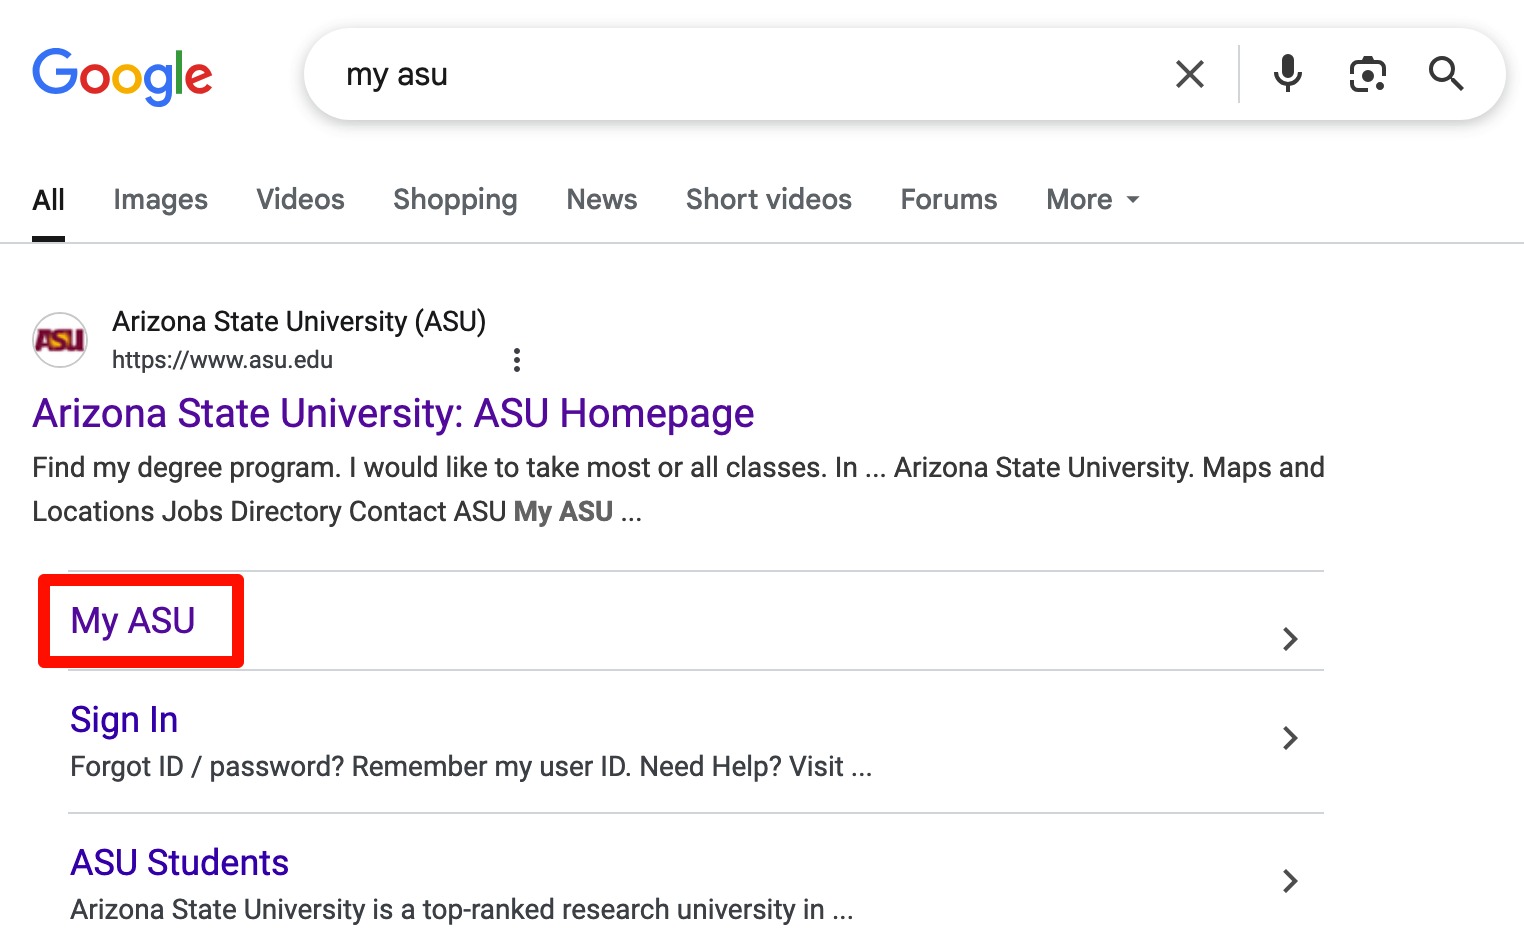This screenshot has width=1524, height=952.
Task: Open the My ASU sitelink
Action: tap(133, 621)
